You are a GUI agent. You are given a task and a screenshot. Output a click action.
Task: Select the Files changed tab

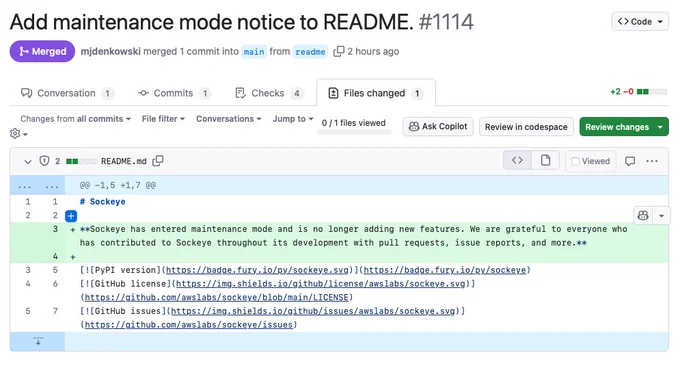click(376, 93)
